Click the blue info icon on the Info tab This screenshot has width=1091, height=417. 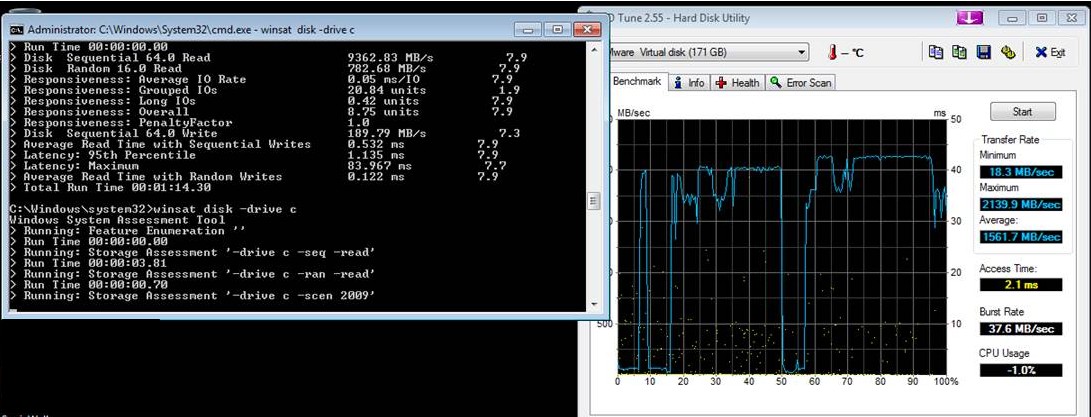pos(679,83)
